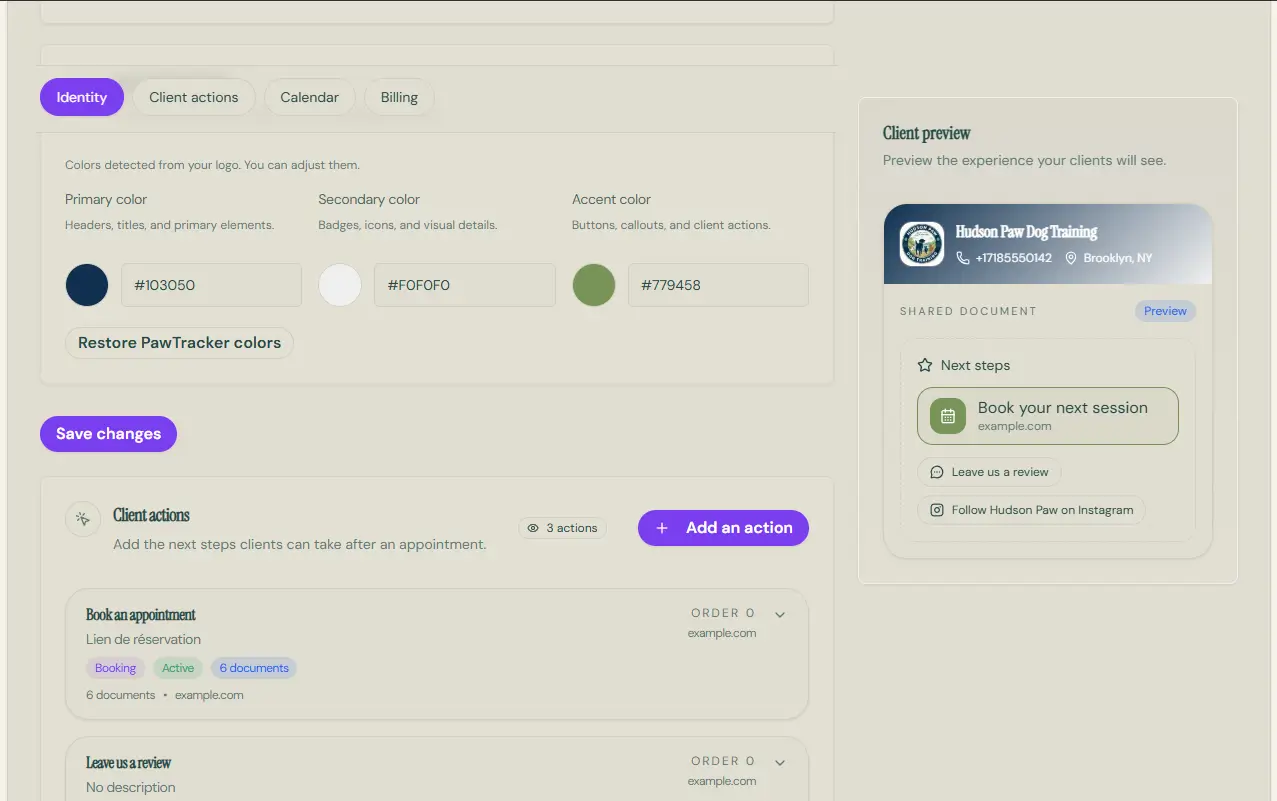
Task: Expand the Leave us a review action card
Action: [x=780, y=762]
